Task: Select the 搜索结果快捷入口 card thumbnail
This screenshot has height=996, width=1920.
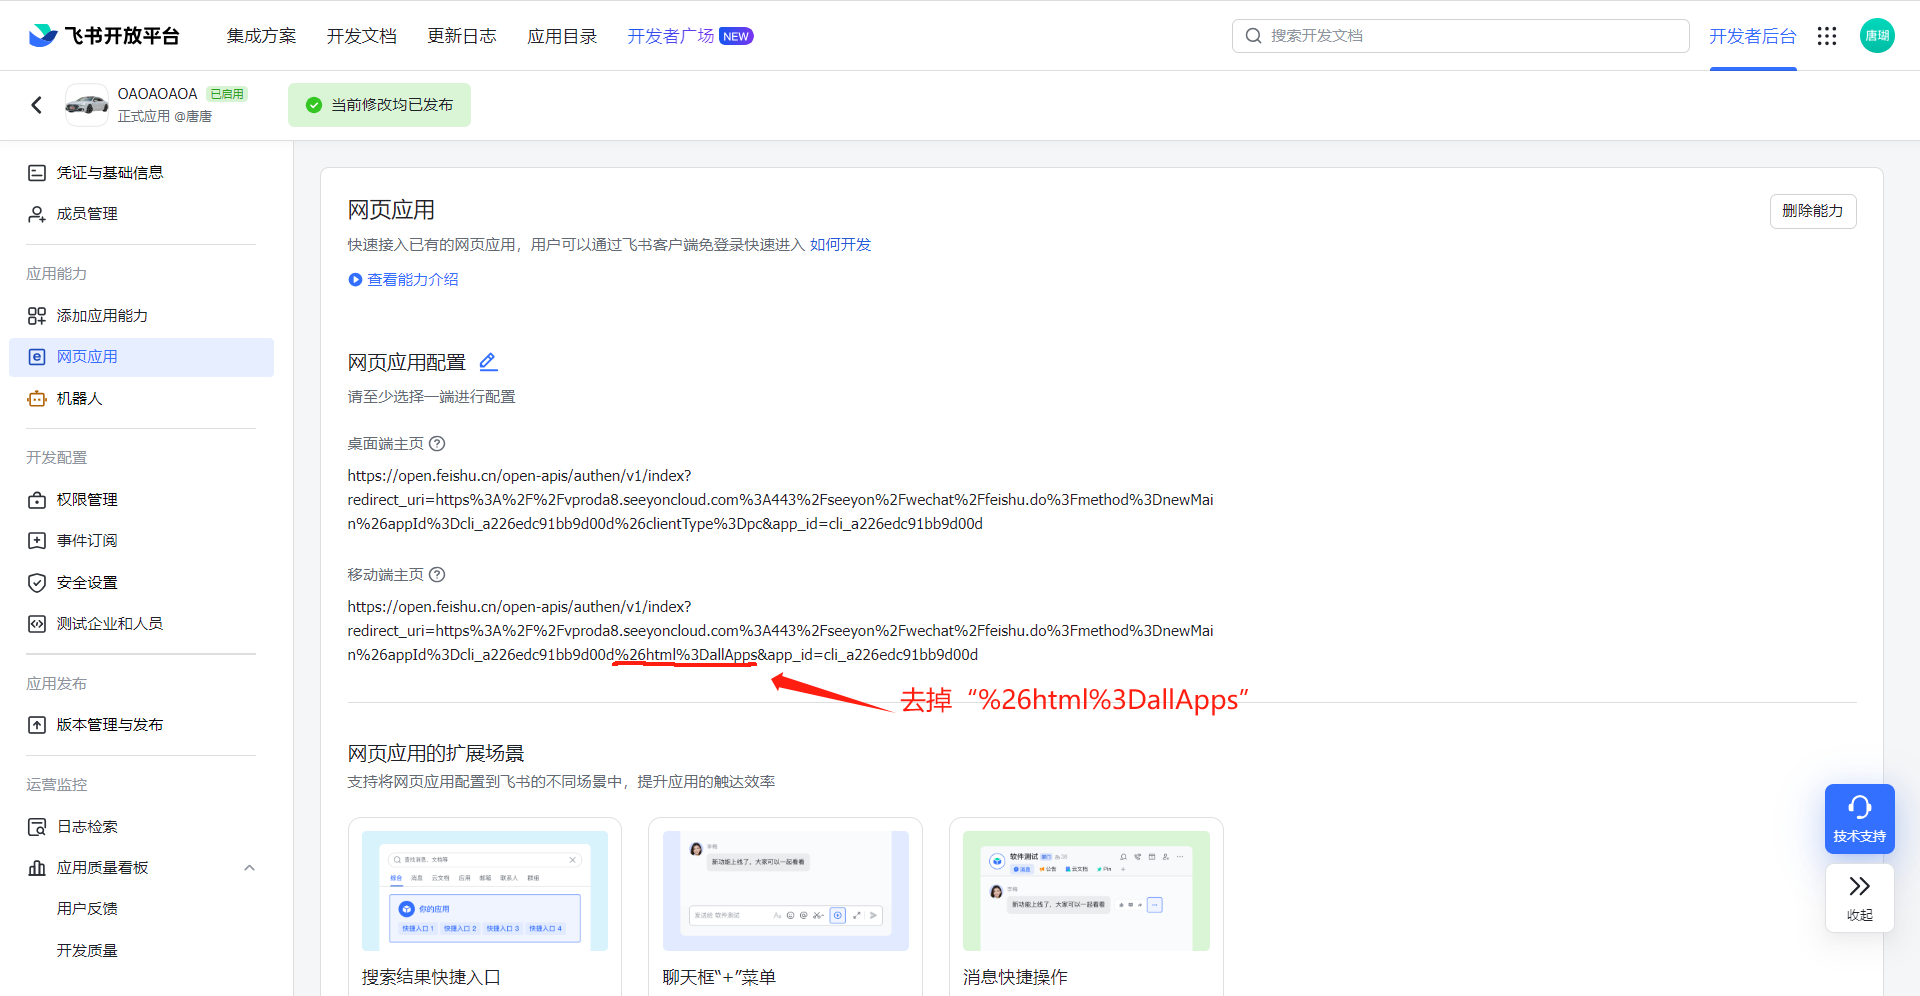Action: click(485, 891)
